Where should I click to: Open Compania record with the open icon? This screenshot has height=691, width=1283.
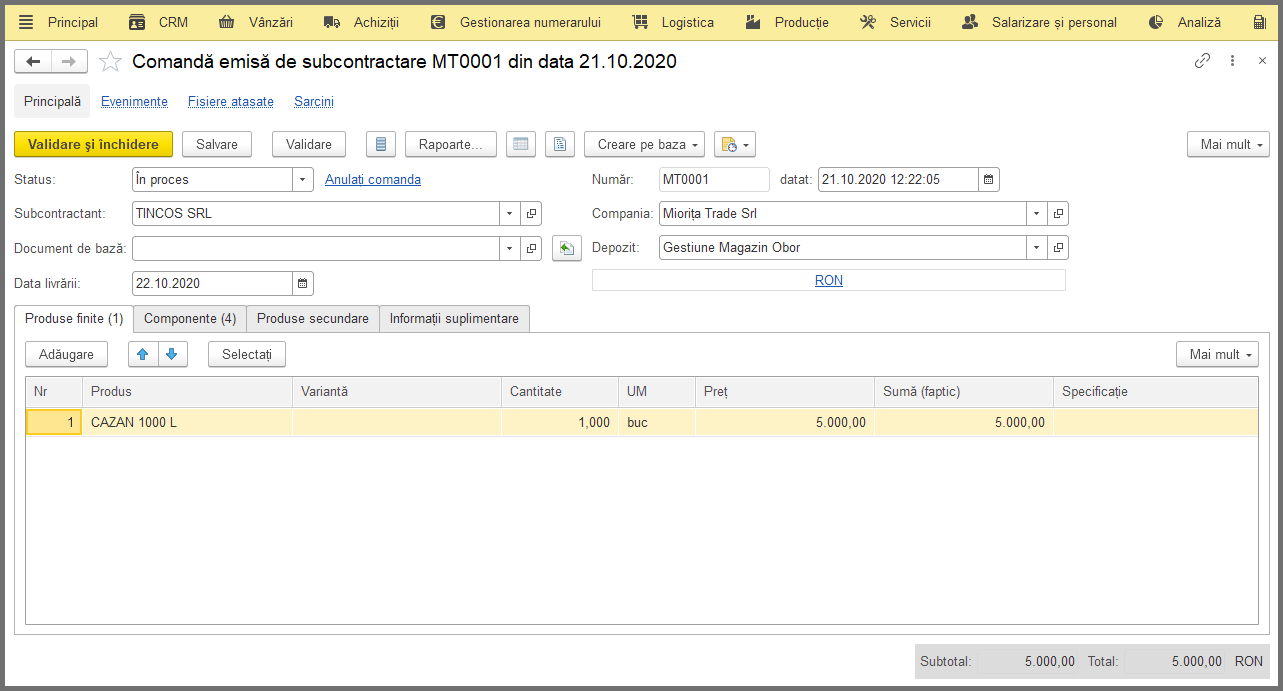(1059, 214)
